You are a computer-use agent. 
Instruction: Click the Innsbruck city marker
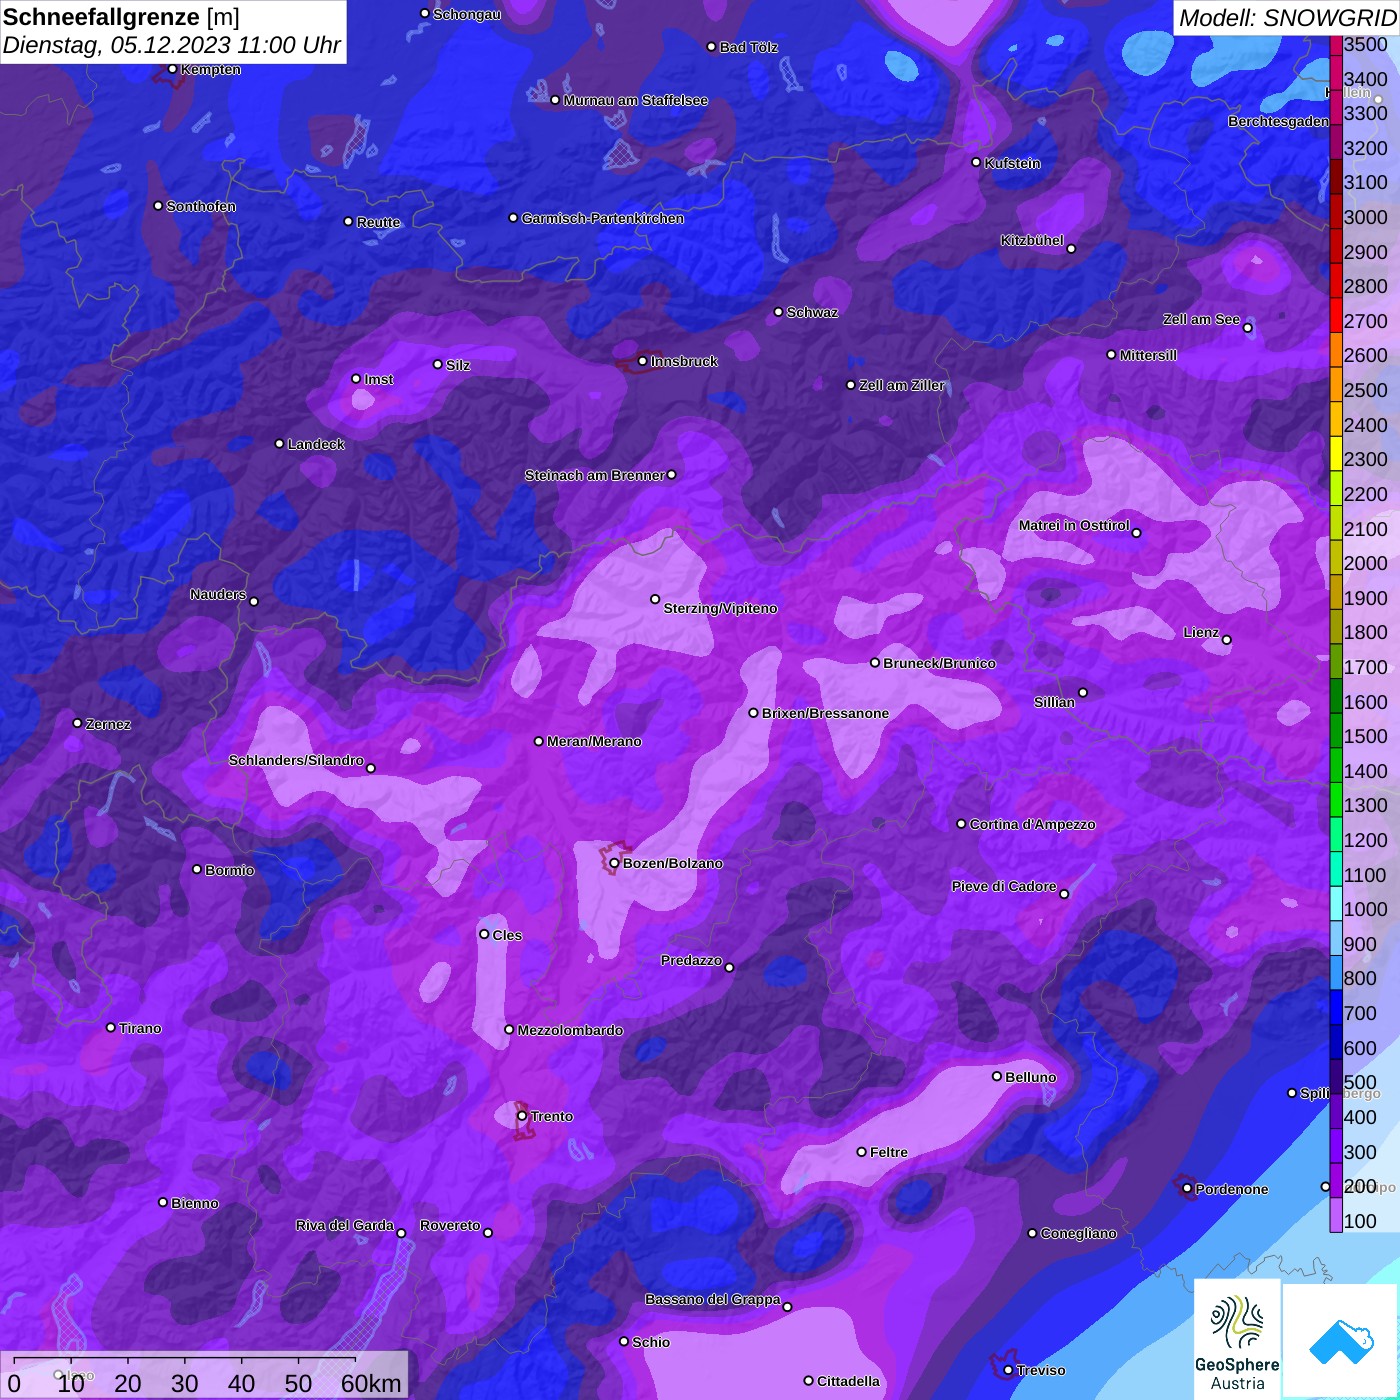[643, 361]
